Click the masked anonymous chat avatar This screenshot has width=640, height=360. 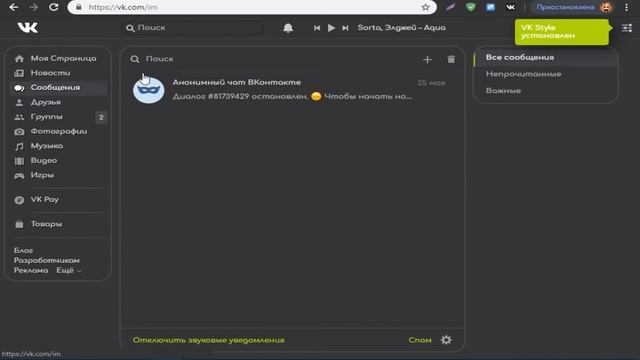click(149, 89)
